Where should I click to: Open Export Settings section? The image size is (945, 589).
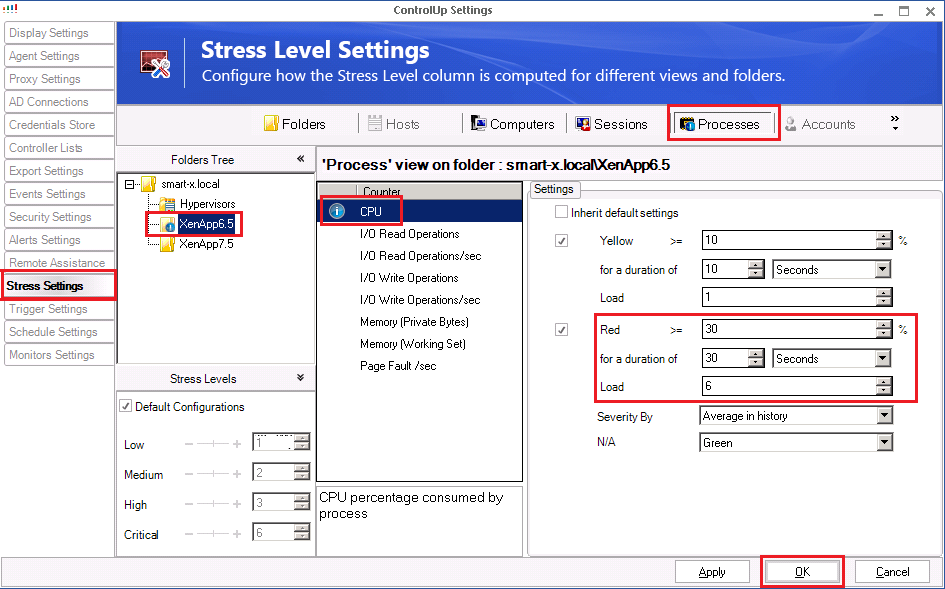tap(59, 171)
